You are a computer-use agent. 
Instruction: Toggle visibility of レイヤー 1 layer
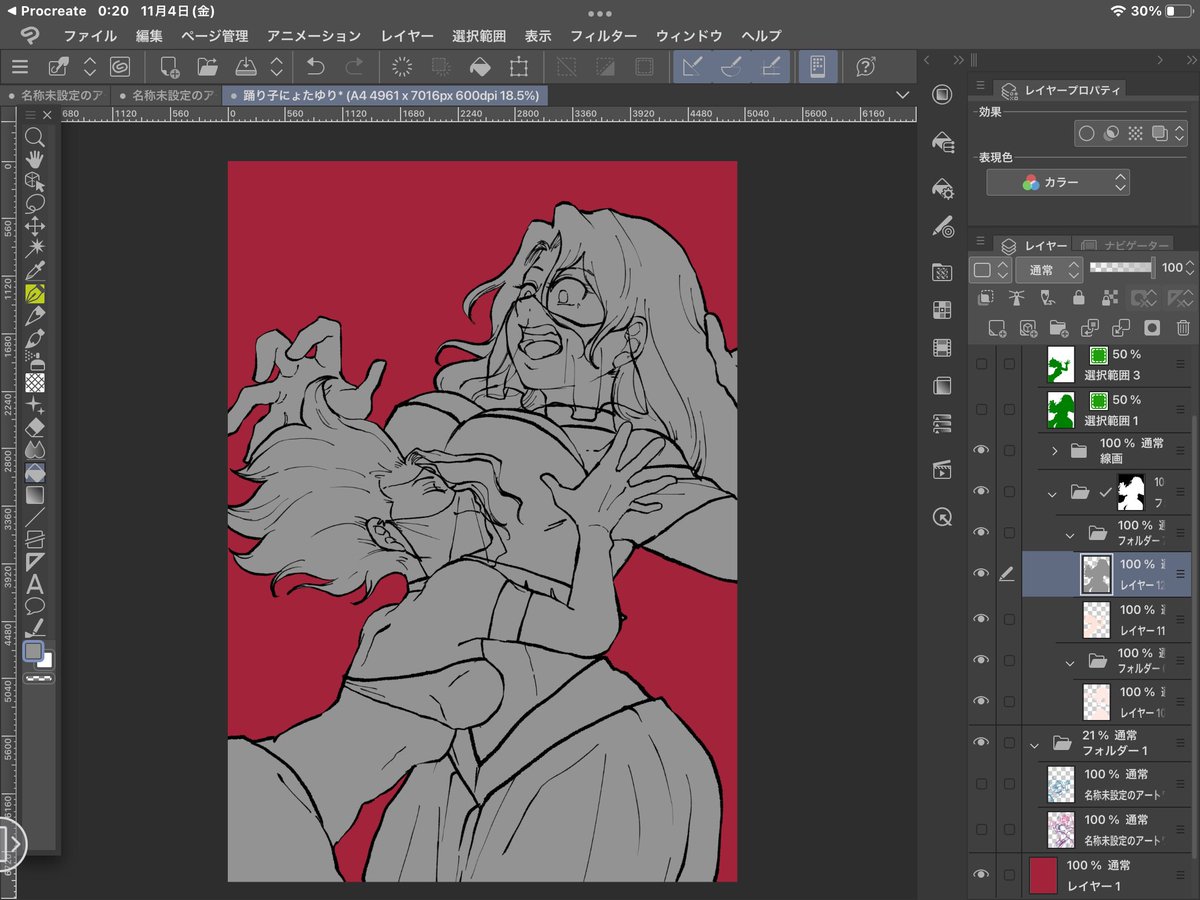coord(981,875)
